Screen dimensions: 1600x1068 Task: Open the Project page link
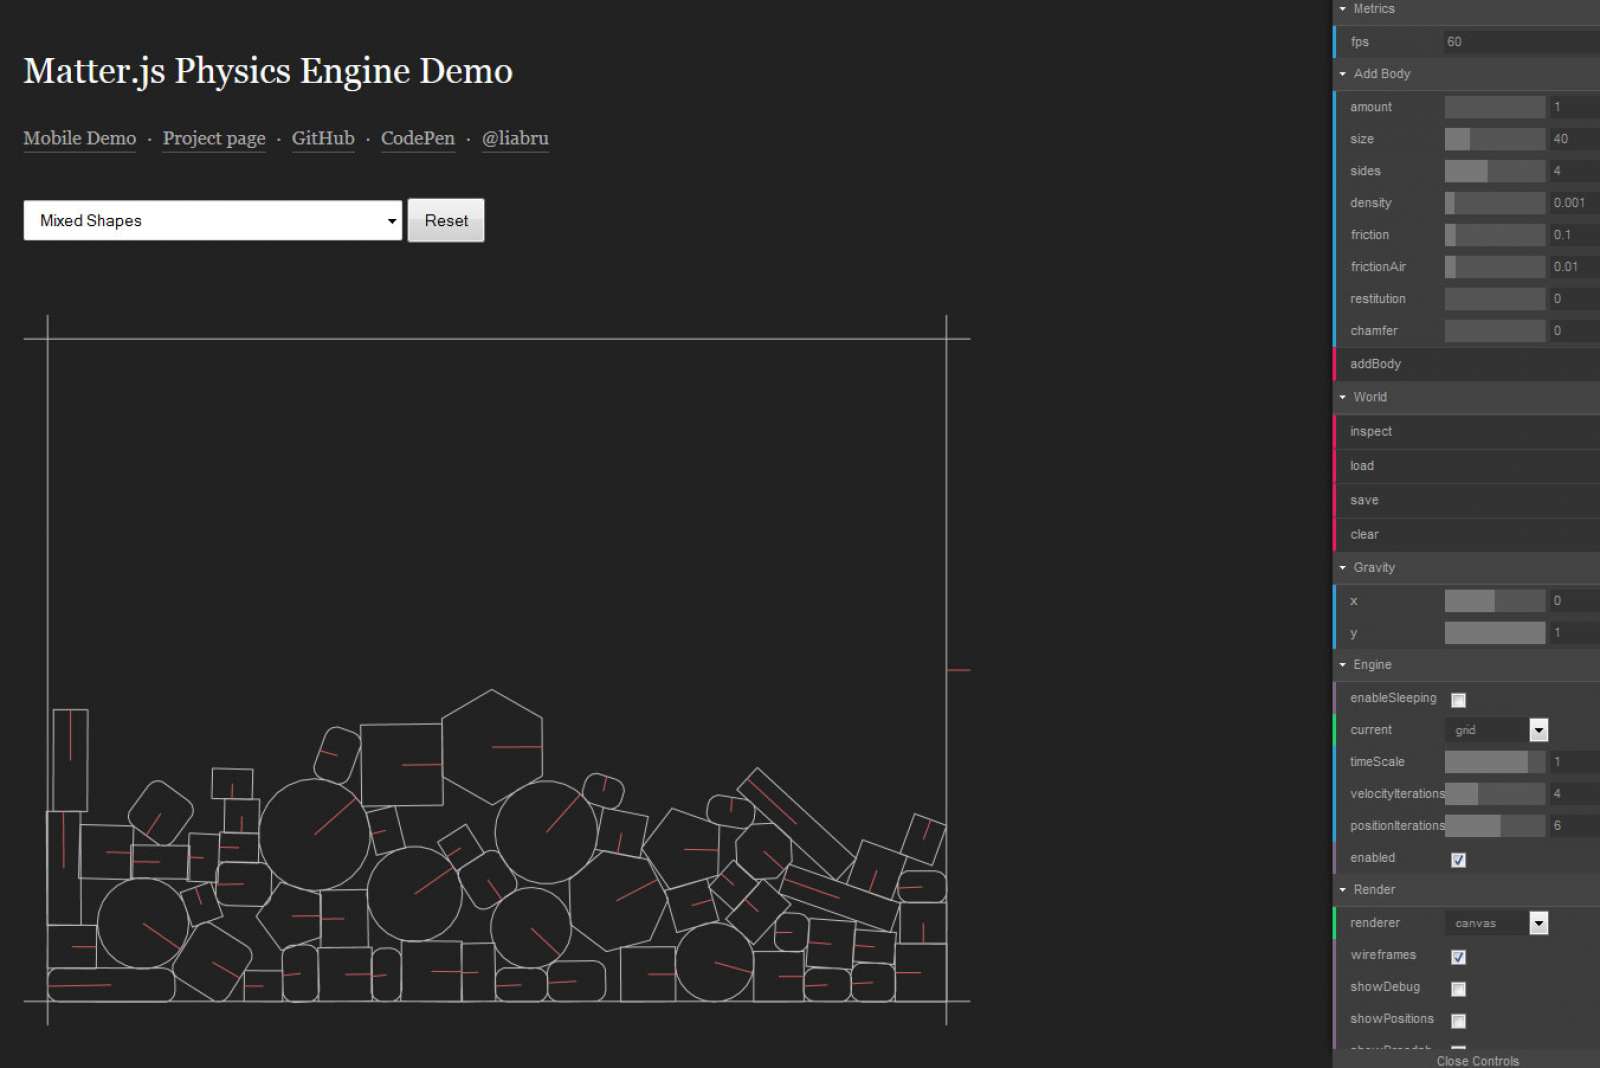(214, 138)
